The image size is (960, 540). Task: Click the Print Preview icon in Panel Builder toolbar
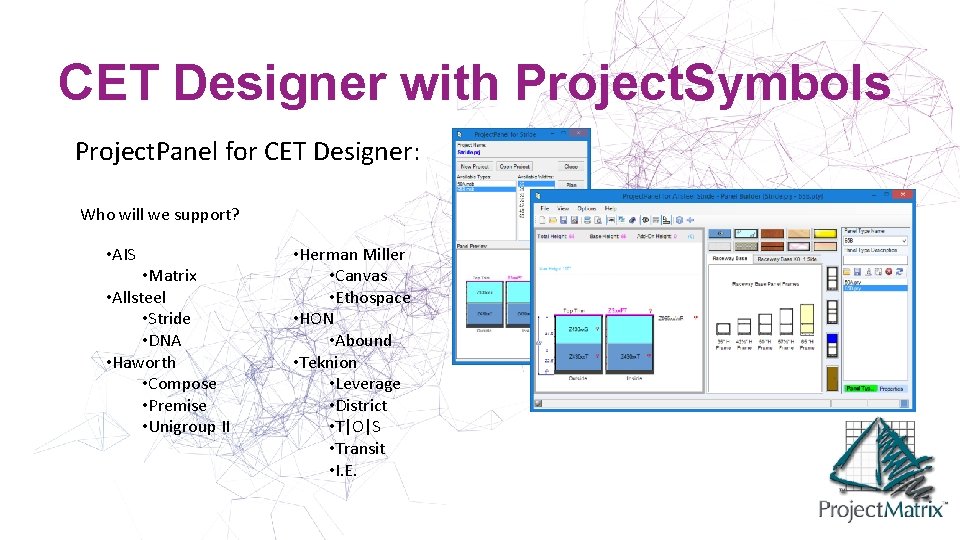(598, 220)
